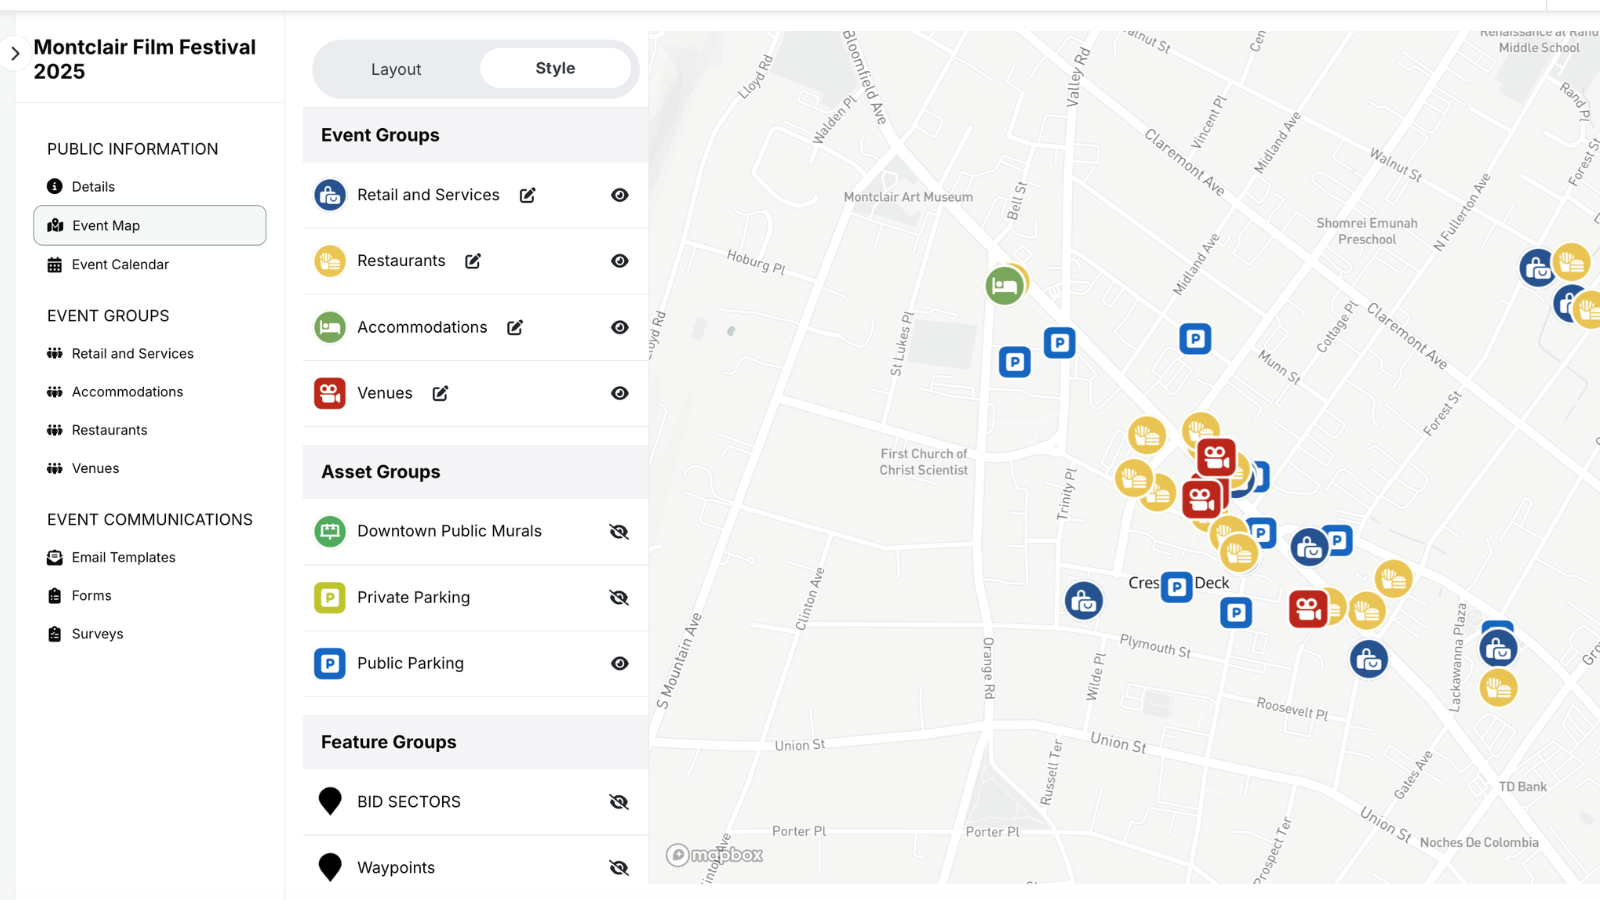
Task: Click the Private Parking yellow-green color icon
Action: point(330,598)
